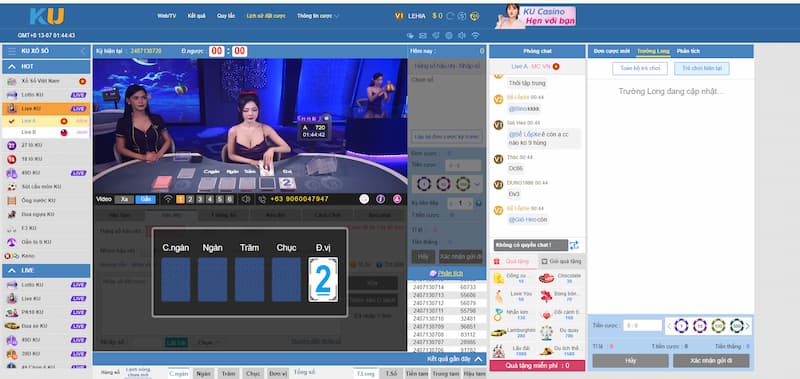The height and width of the screenshot is (379, 800).
Task: Select video line 3
Action: [200, 199]
